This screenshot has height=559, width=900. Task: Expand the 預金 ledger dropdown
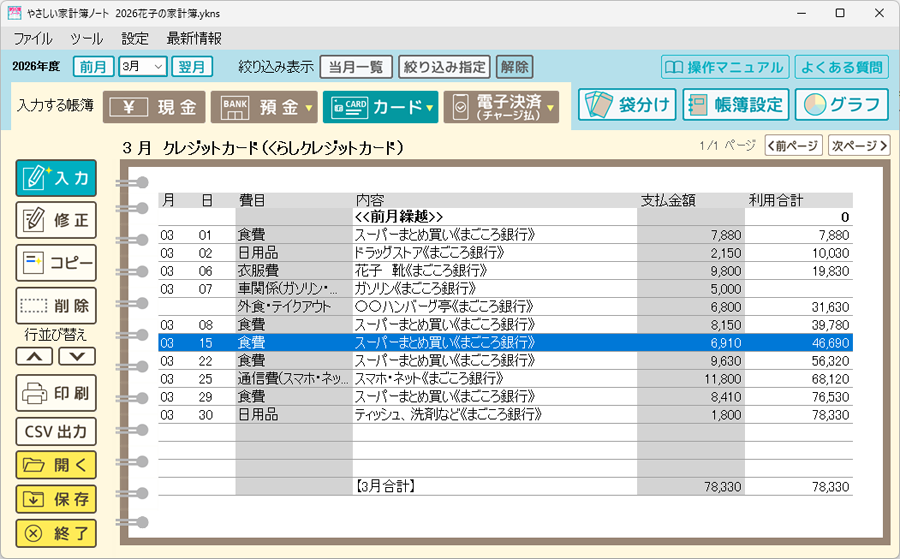tap(309, 107)
